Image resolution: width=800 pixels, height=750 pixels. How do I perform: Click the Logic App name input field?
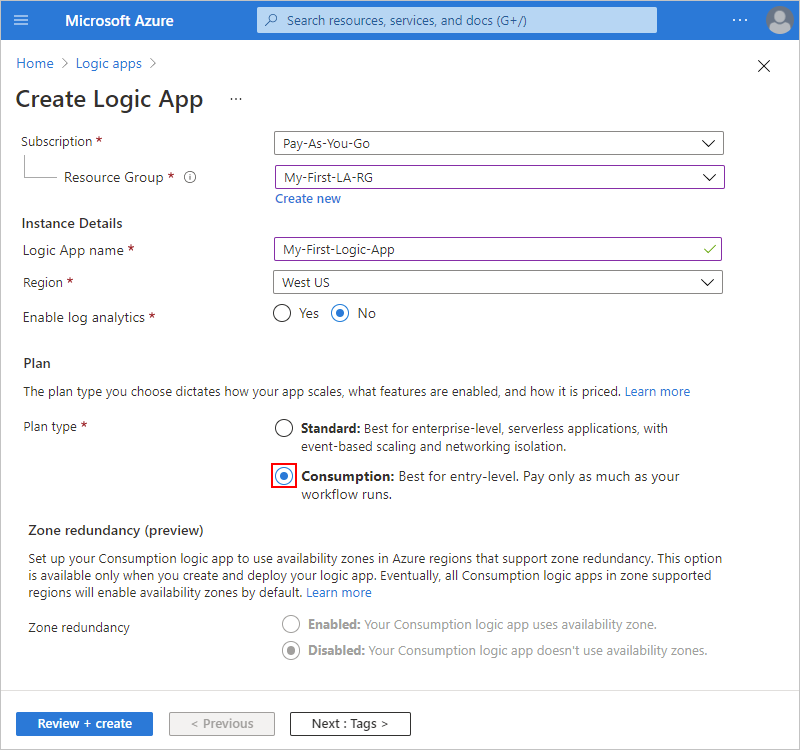(490, 249)
